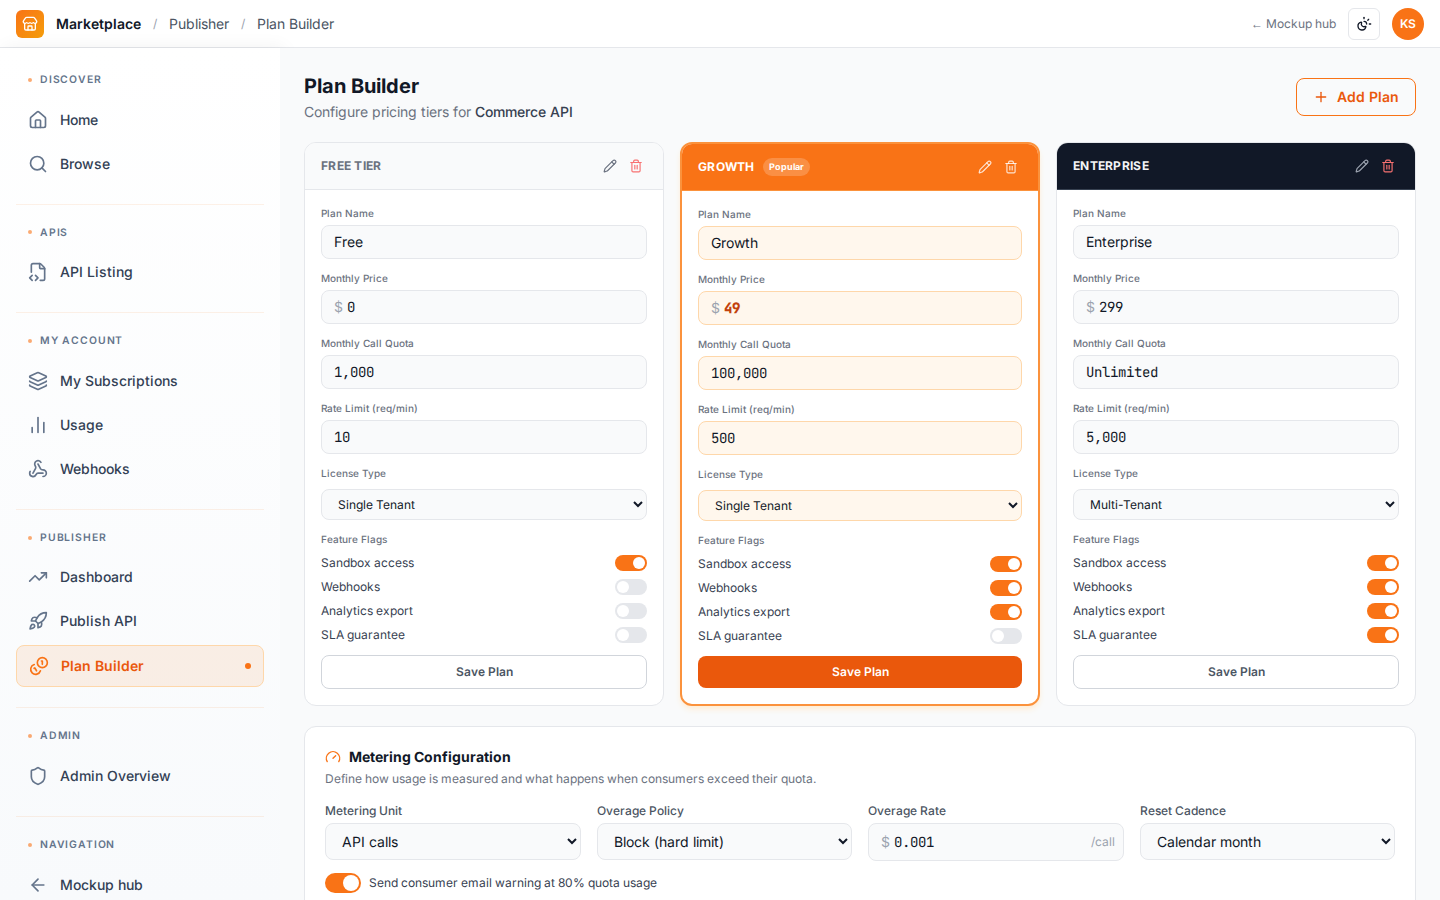Toggle the dark mode theme icon
This screenshot has height=900, width=1440.
click(x=1364, y=24)
